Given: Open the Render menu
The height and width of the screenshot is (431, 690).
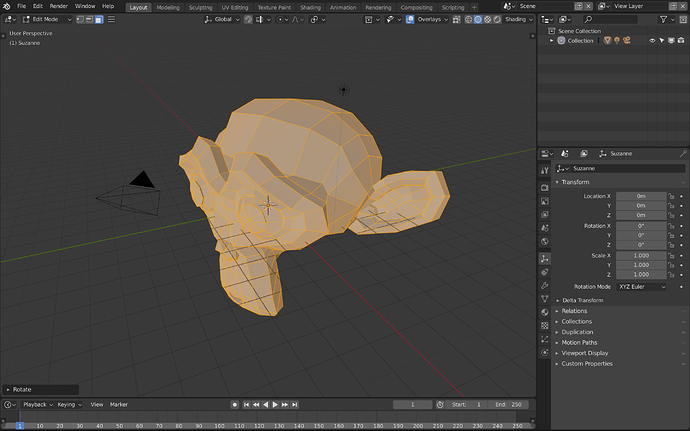Looking at the screenshot, I should 59,6.
